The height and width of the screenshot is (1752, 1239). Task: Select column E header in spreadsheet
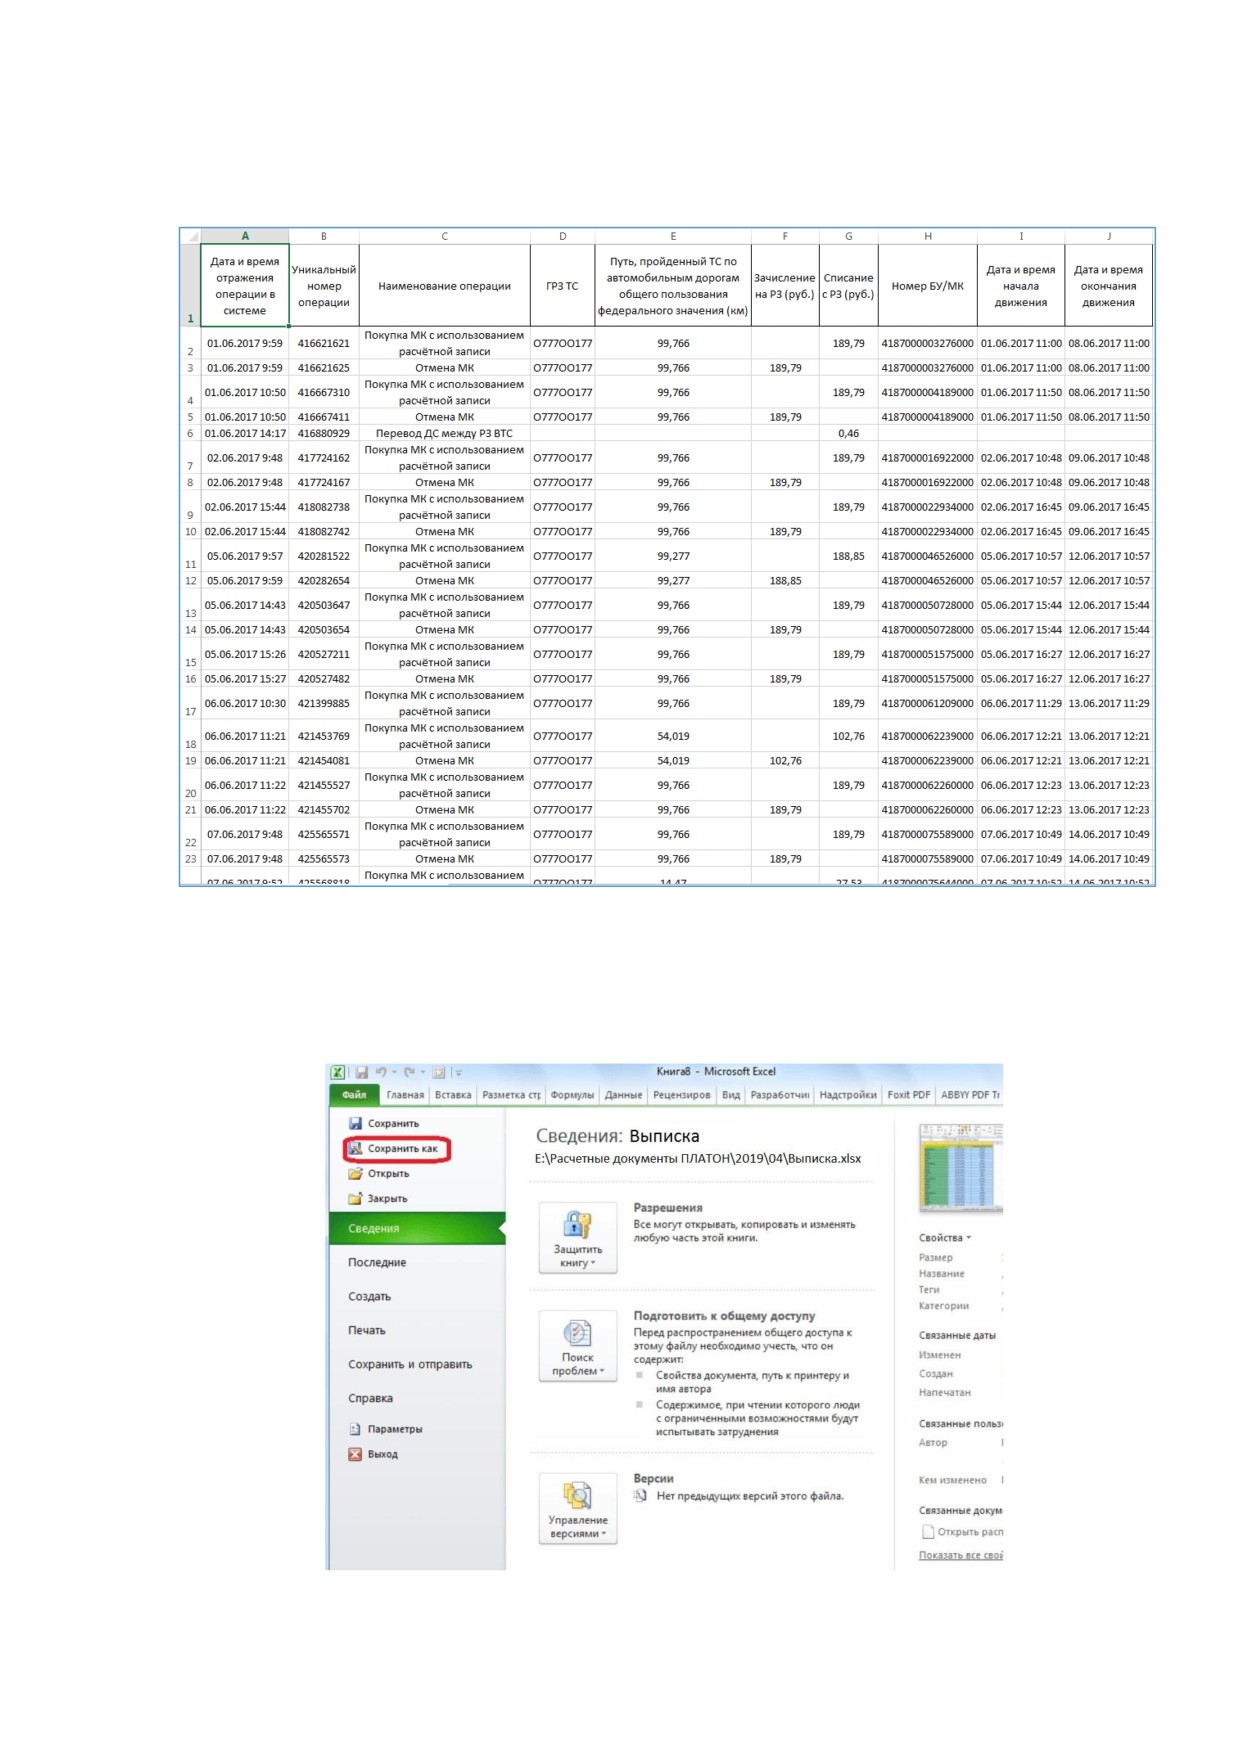coord(673,236)
